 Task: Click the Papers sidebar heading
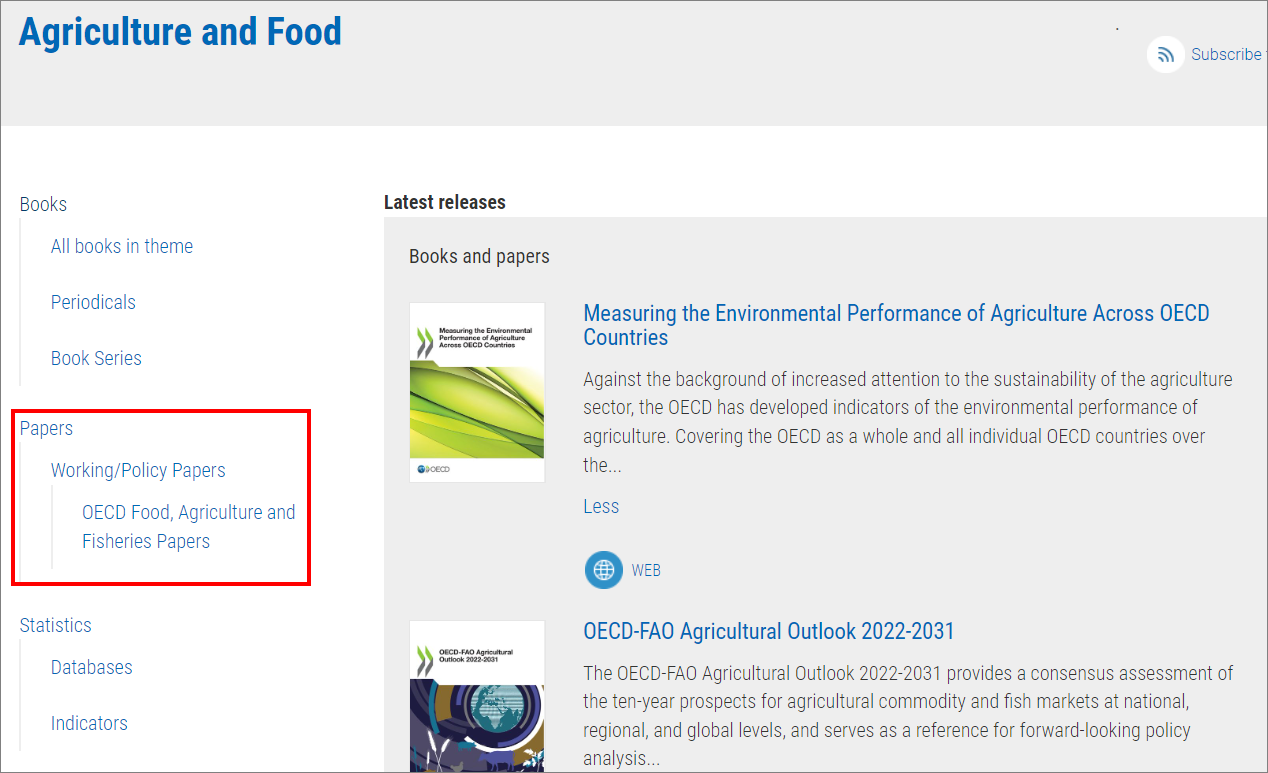(46, 428)
